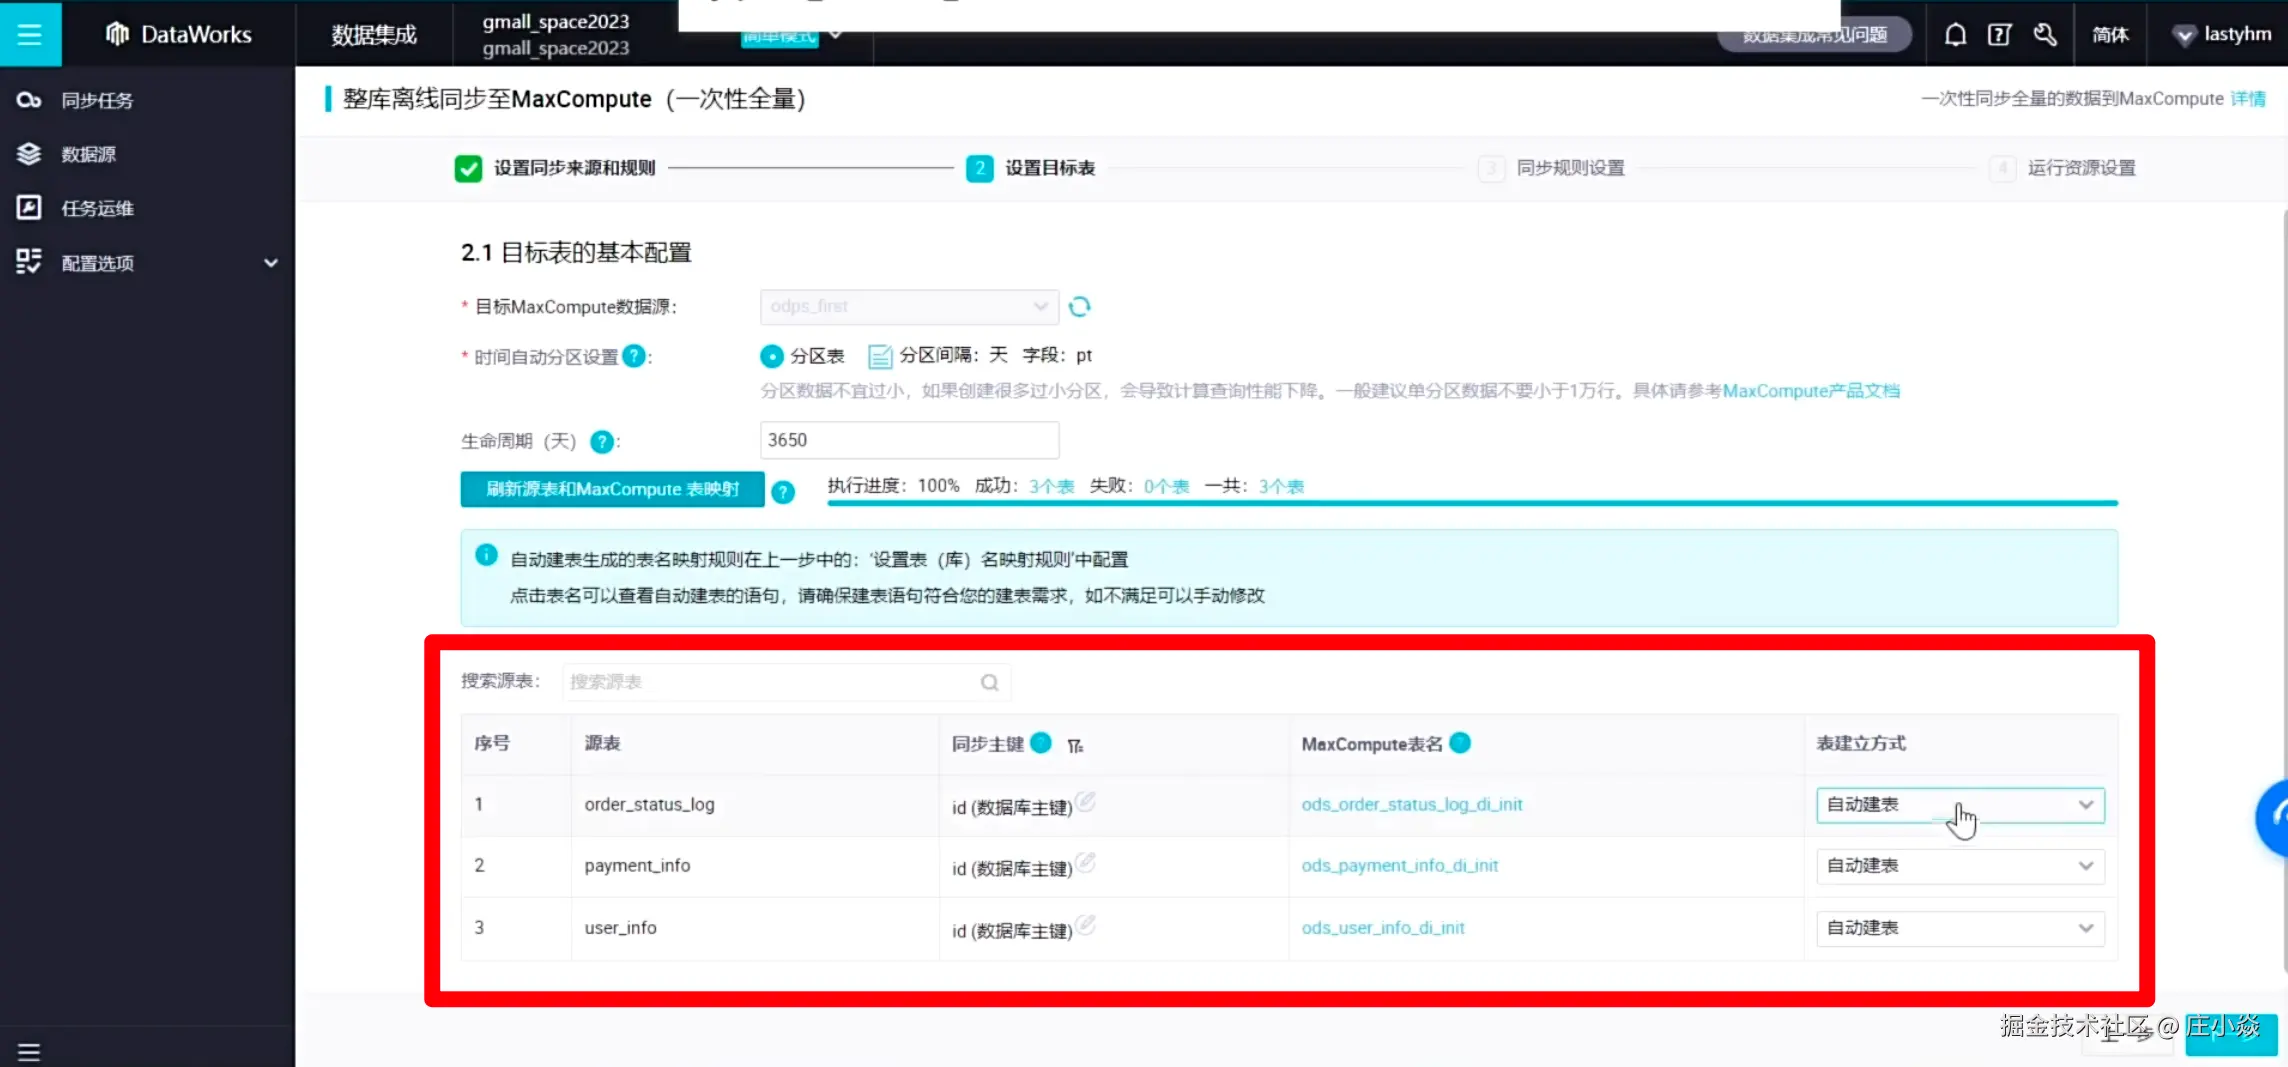
Task: Open 表建立方式 dropdown for order_status_log
Action: click(x=1960, y=805)
